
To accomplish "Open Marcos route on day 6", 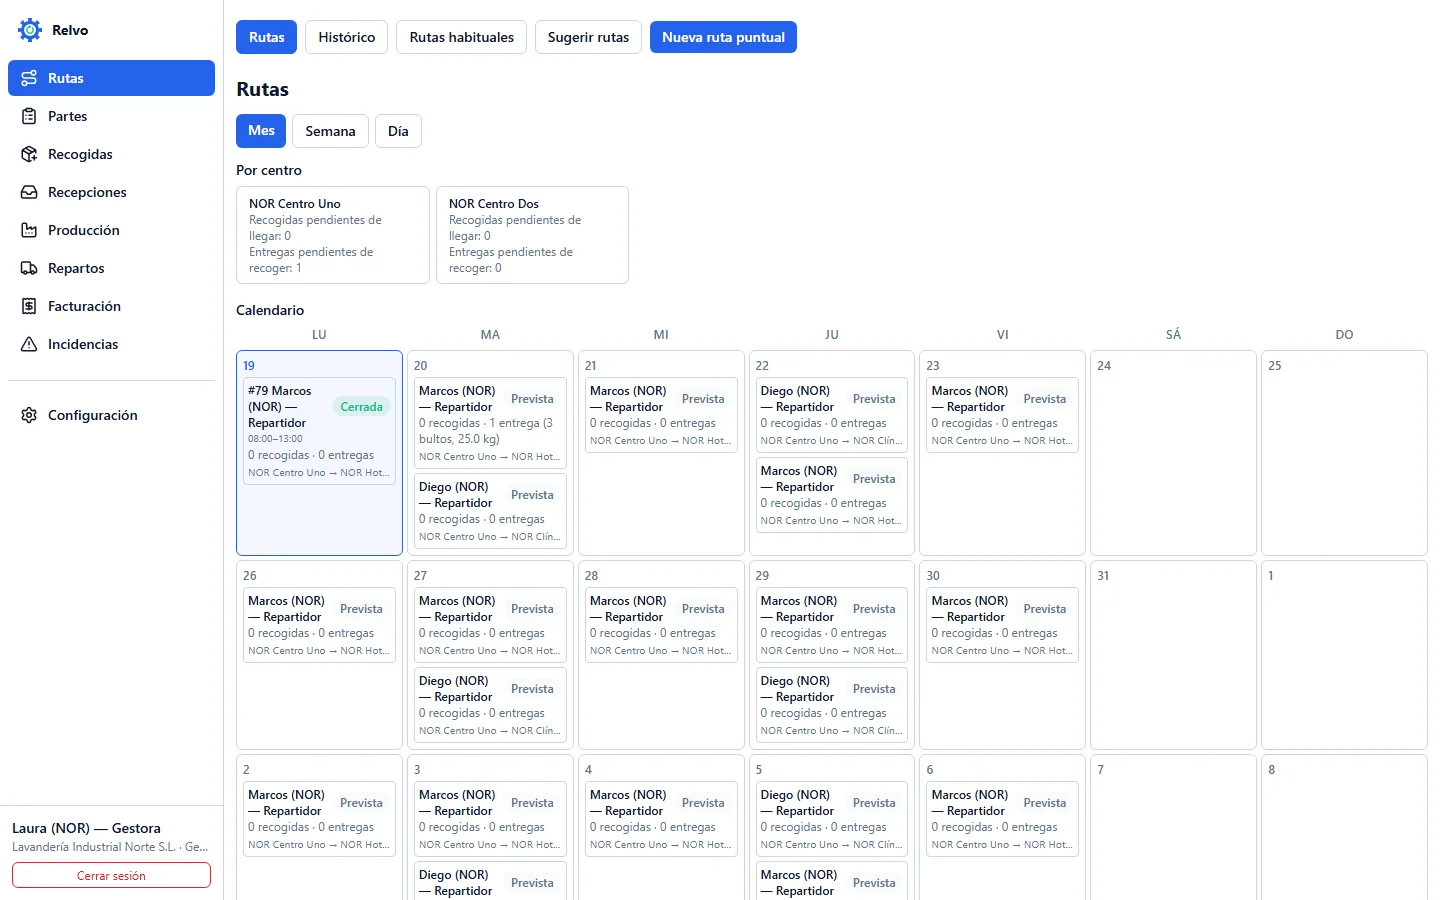I will tap(1003, 819).
